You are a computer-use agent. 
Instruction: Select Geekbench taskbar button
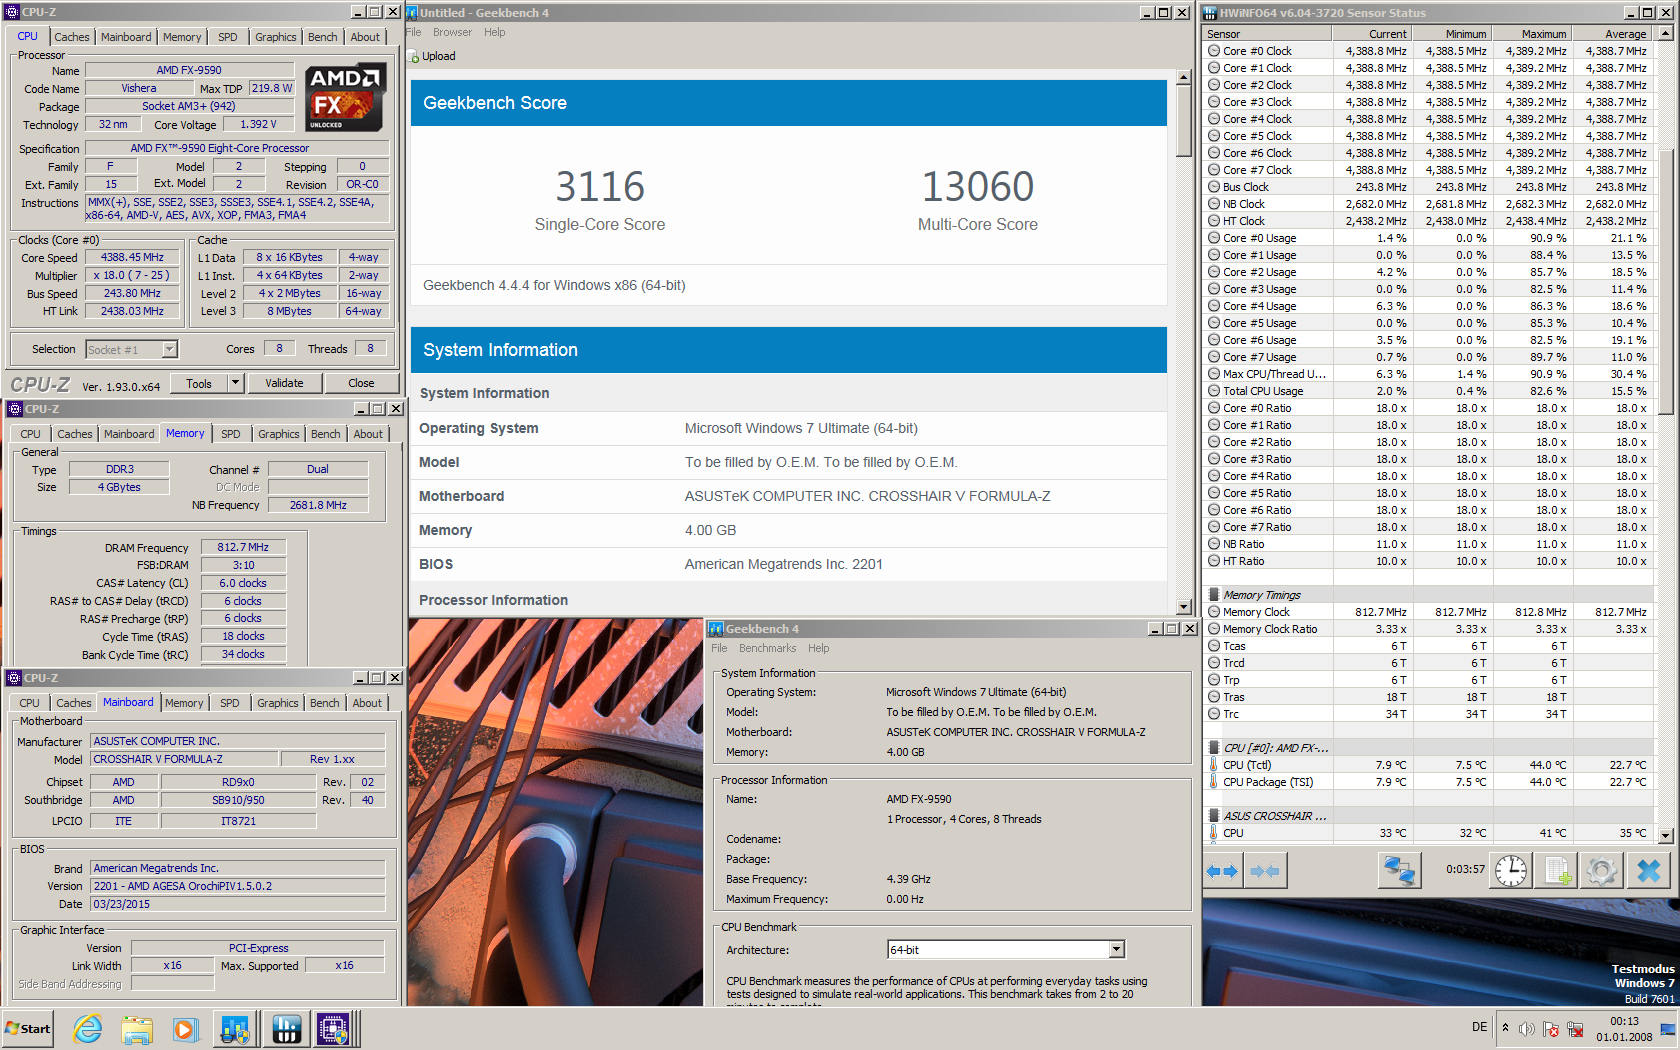pos(236,1029)
